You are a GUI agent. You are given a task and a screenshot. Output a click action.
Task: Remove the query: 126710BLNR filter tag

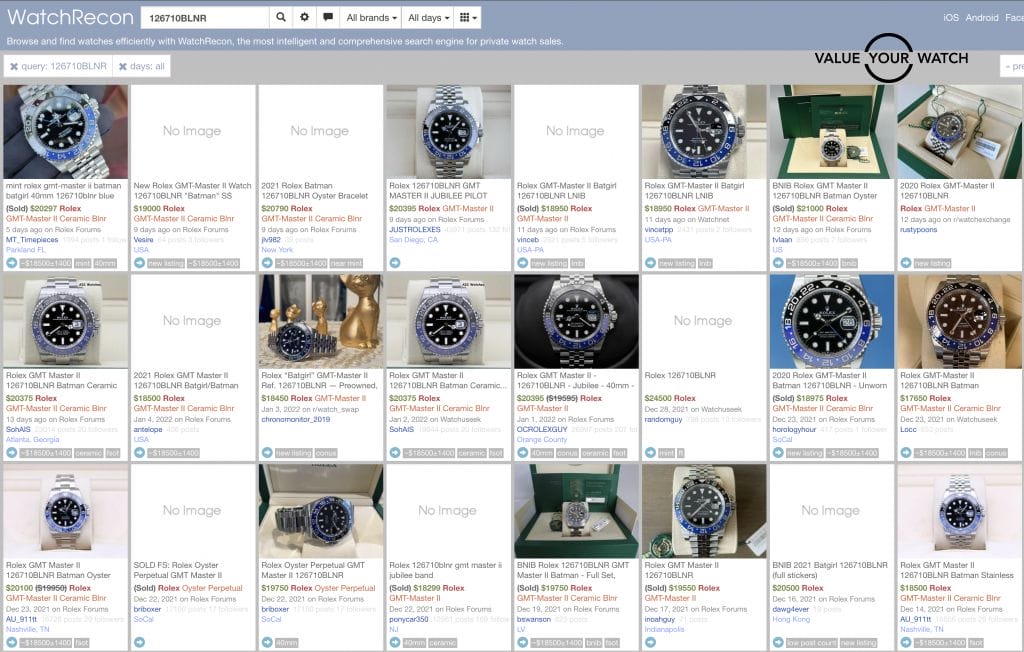14,66
